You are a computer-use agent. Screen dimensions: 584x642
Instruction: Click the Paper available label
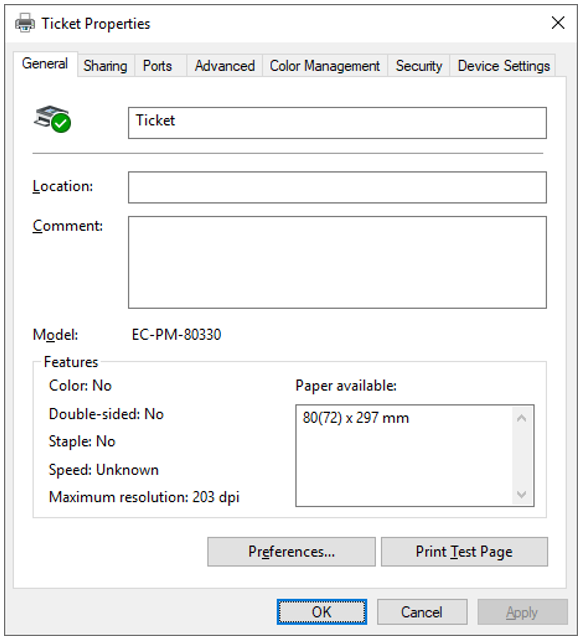[346, 386]
